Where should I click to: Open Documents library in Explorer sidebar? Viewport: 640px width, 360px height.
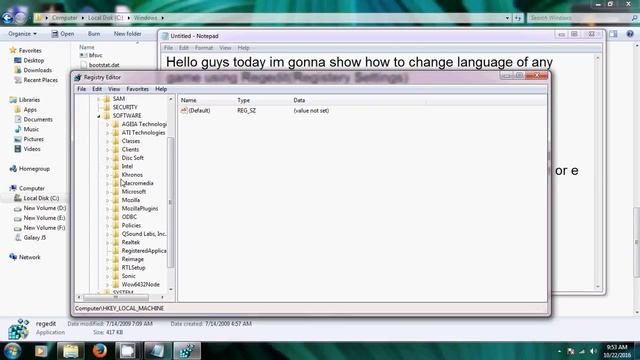click(x=38, y=120)
